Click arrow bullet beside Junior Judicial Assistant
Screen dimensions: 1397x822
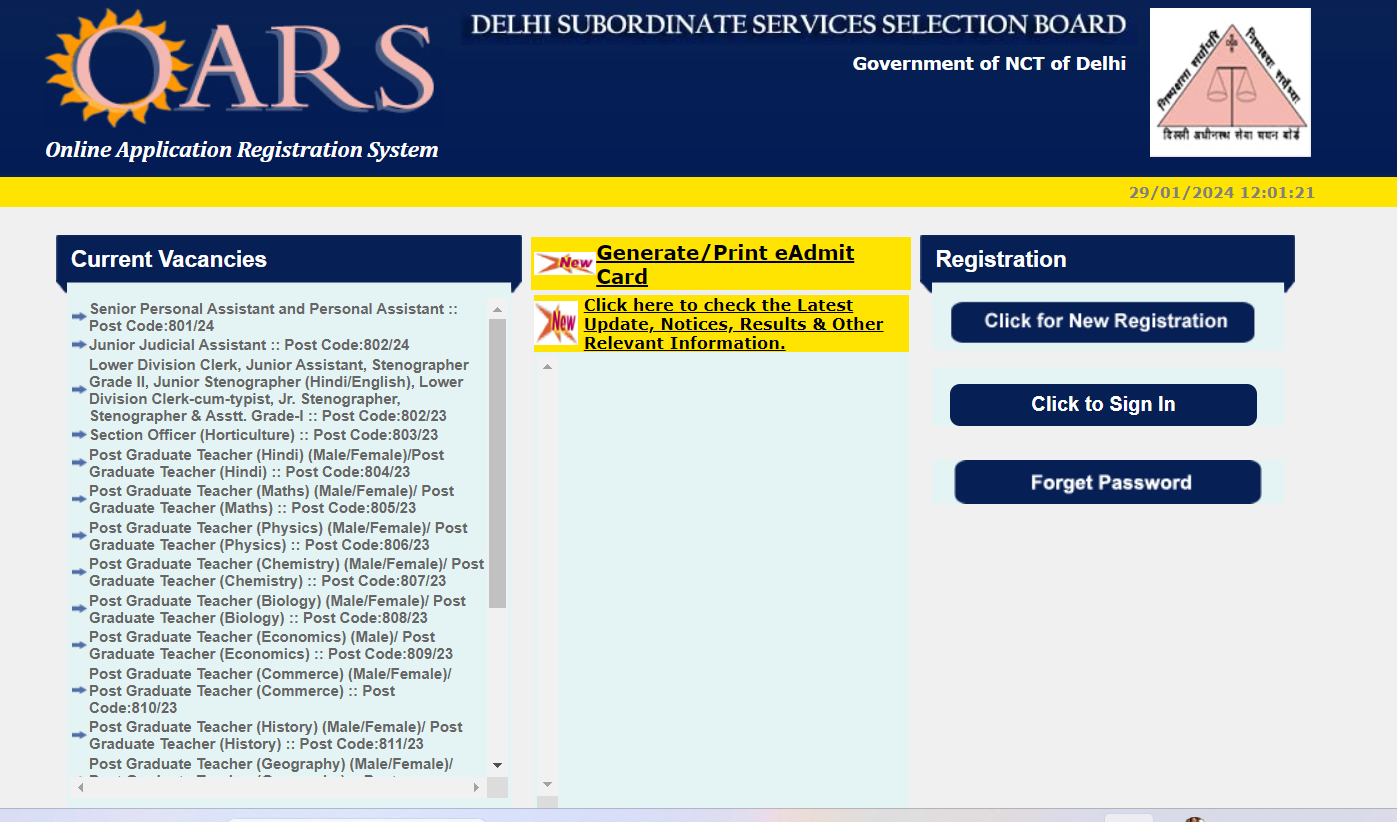click(x=79, y=345)
